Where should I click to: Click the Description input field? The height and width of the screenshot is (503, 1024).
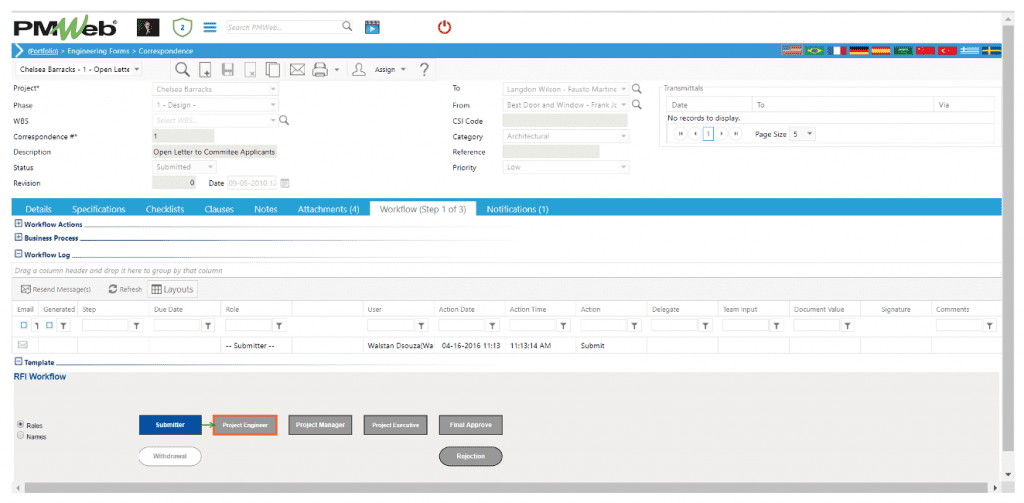[214, 152]
